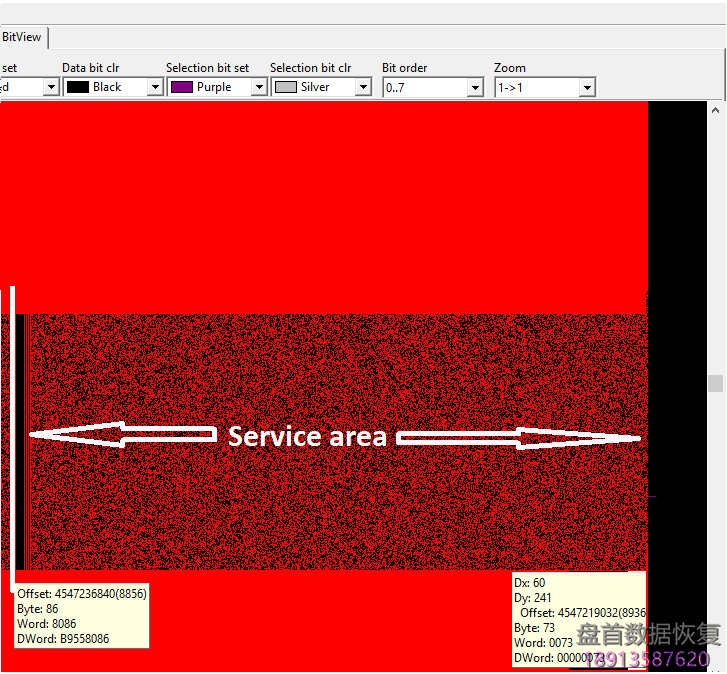Open the Zoom dropdown arrow
This screenshot has height=674, width=727.
(586, 88)
